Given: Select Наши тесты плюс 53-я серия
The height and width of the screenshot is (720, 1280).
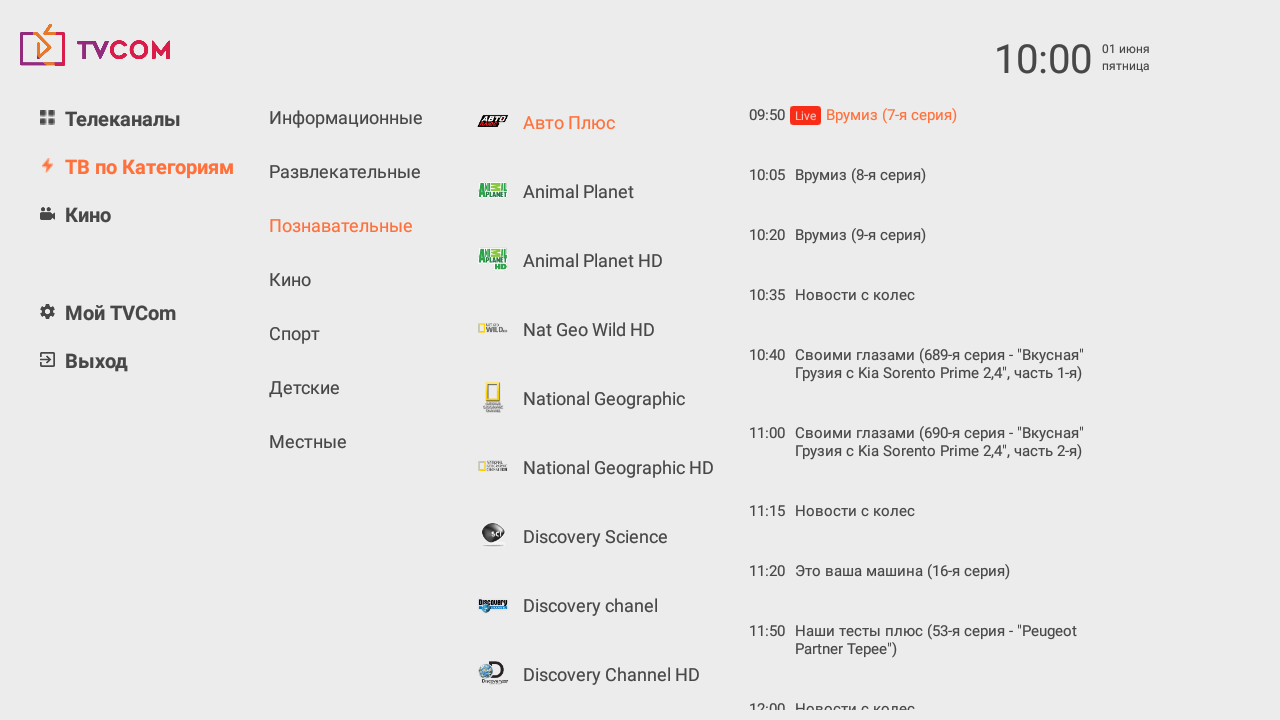Looking at the screenshot, I should pyautogui.click(x=936, y=640).
